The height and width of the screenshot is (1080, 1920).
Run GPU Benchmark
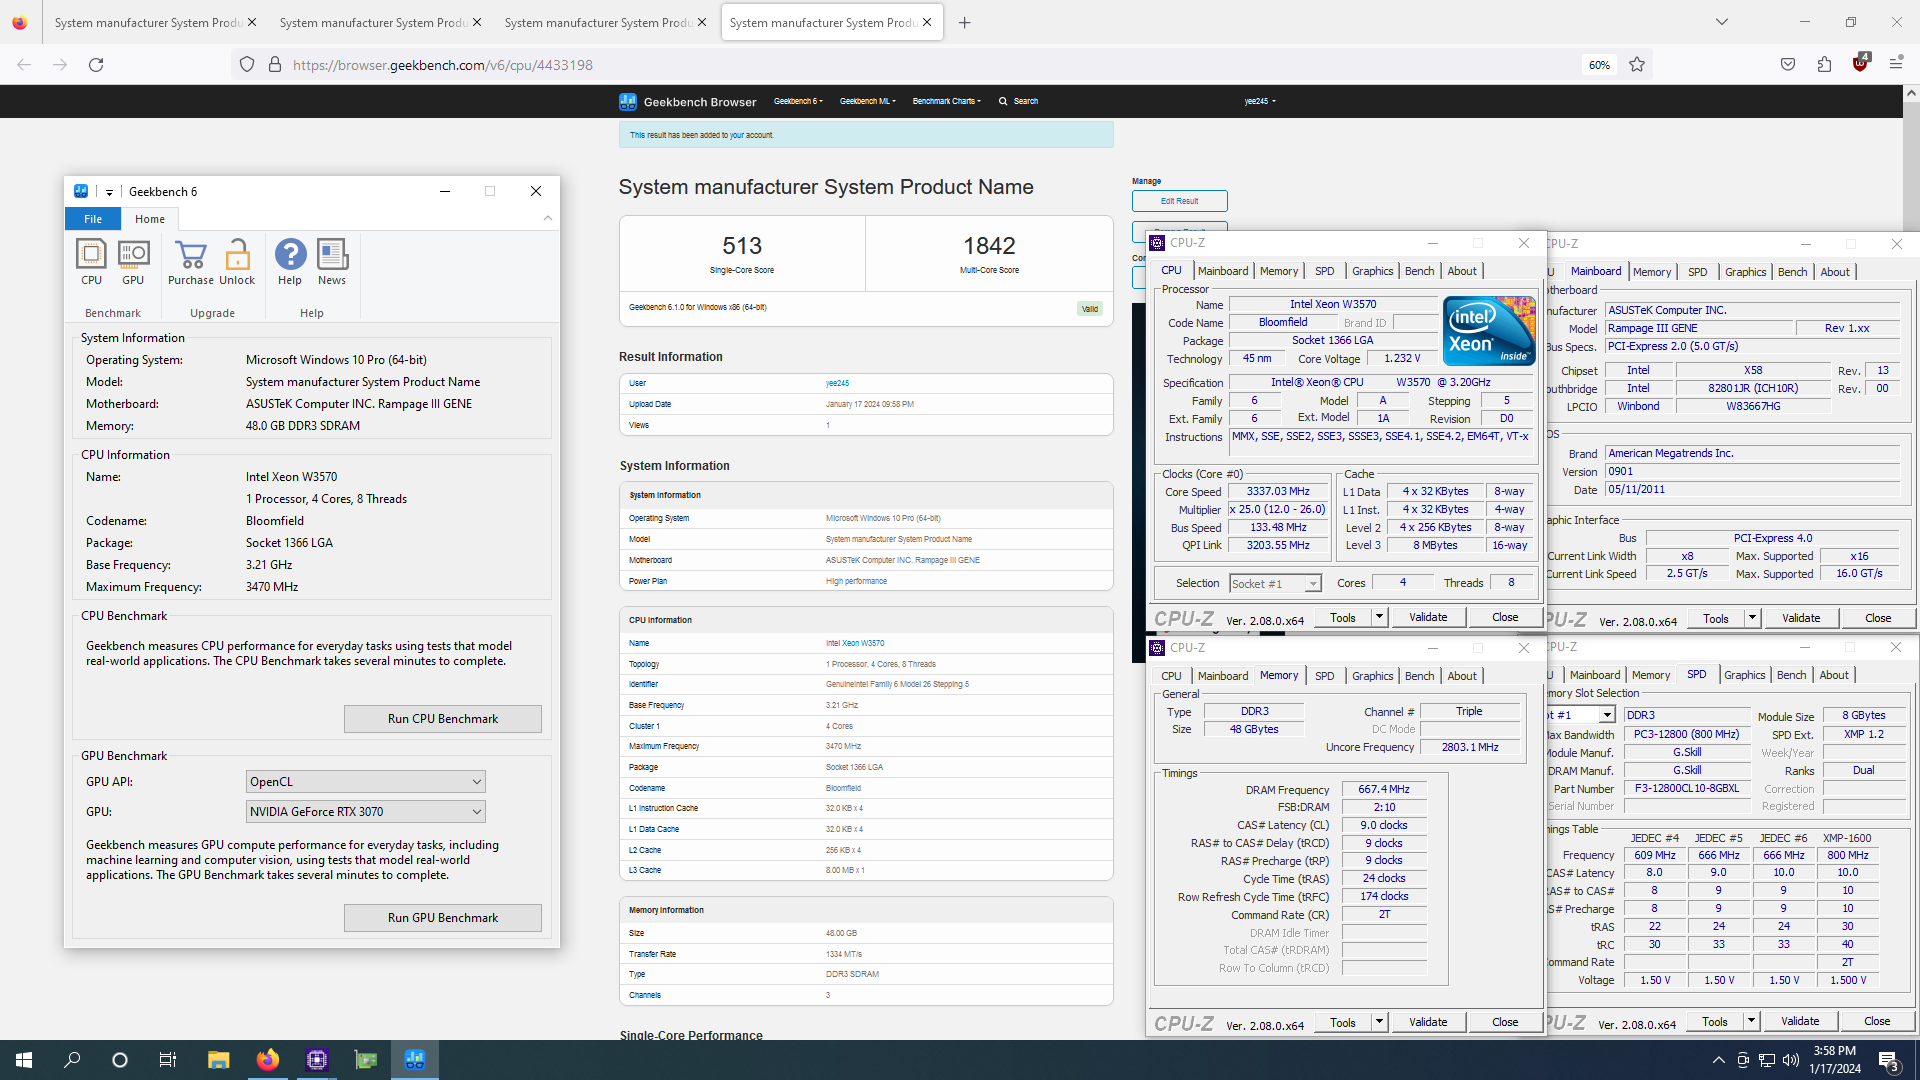(443, 918)
